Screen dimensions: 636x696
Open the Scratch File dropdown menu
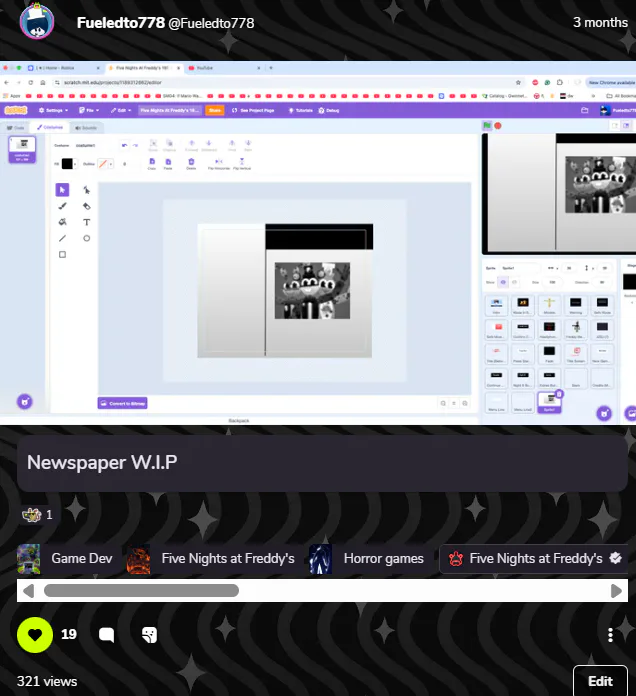pyautogui.click(x=89, y=110)
